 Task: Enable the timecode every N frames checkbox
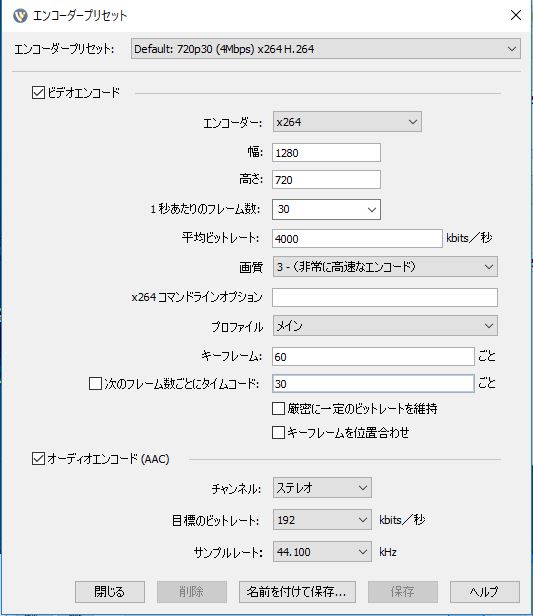[x=95, y=383]
